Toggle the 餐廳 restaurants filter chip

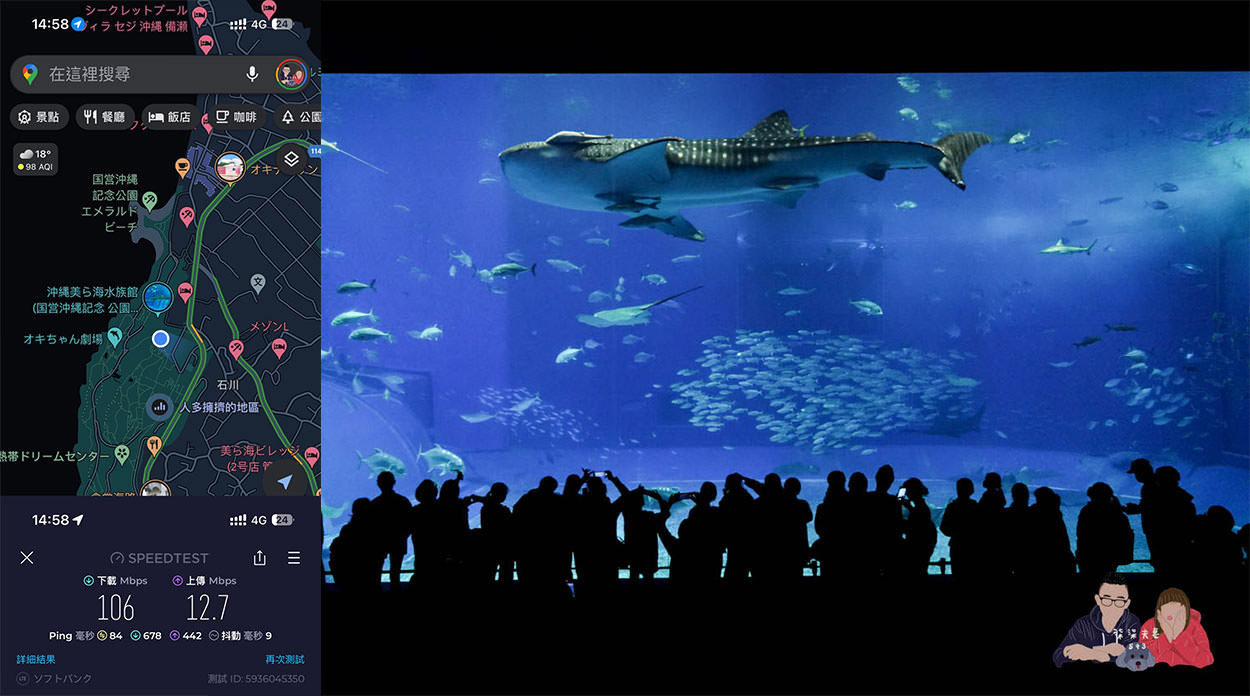point(104,116)
